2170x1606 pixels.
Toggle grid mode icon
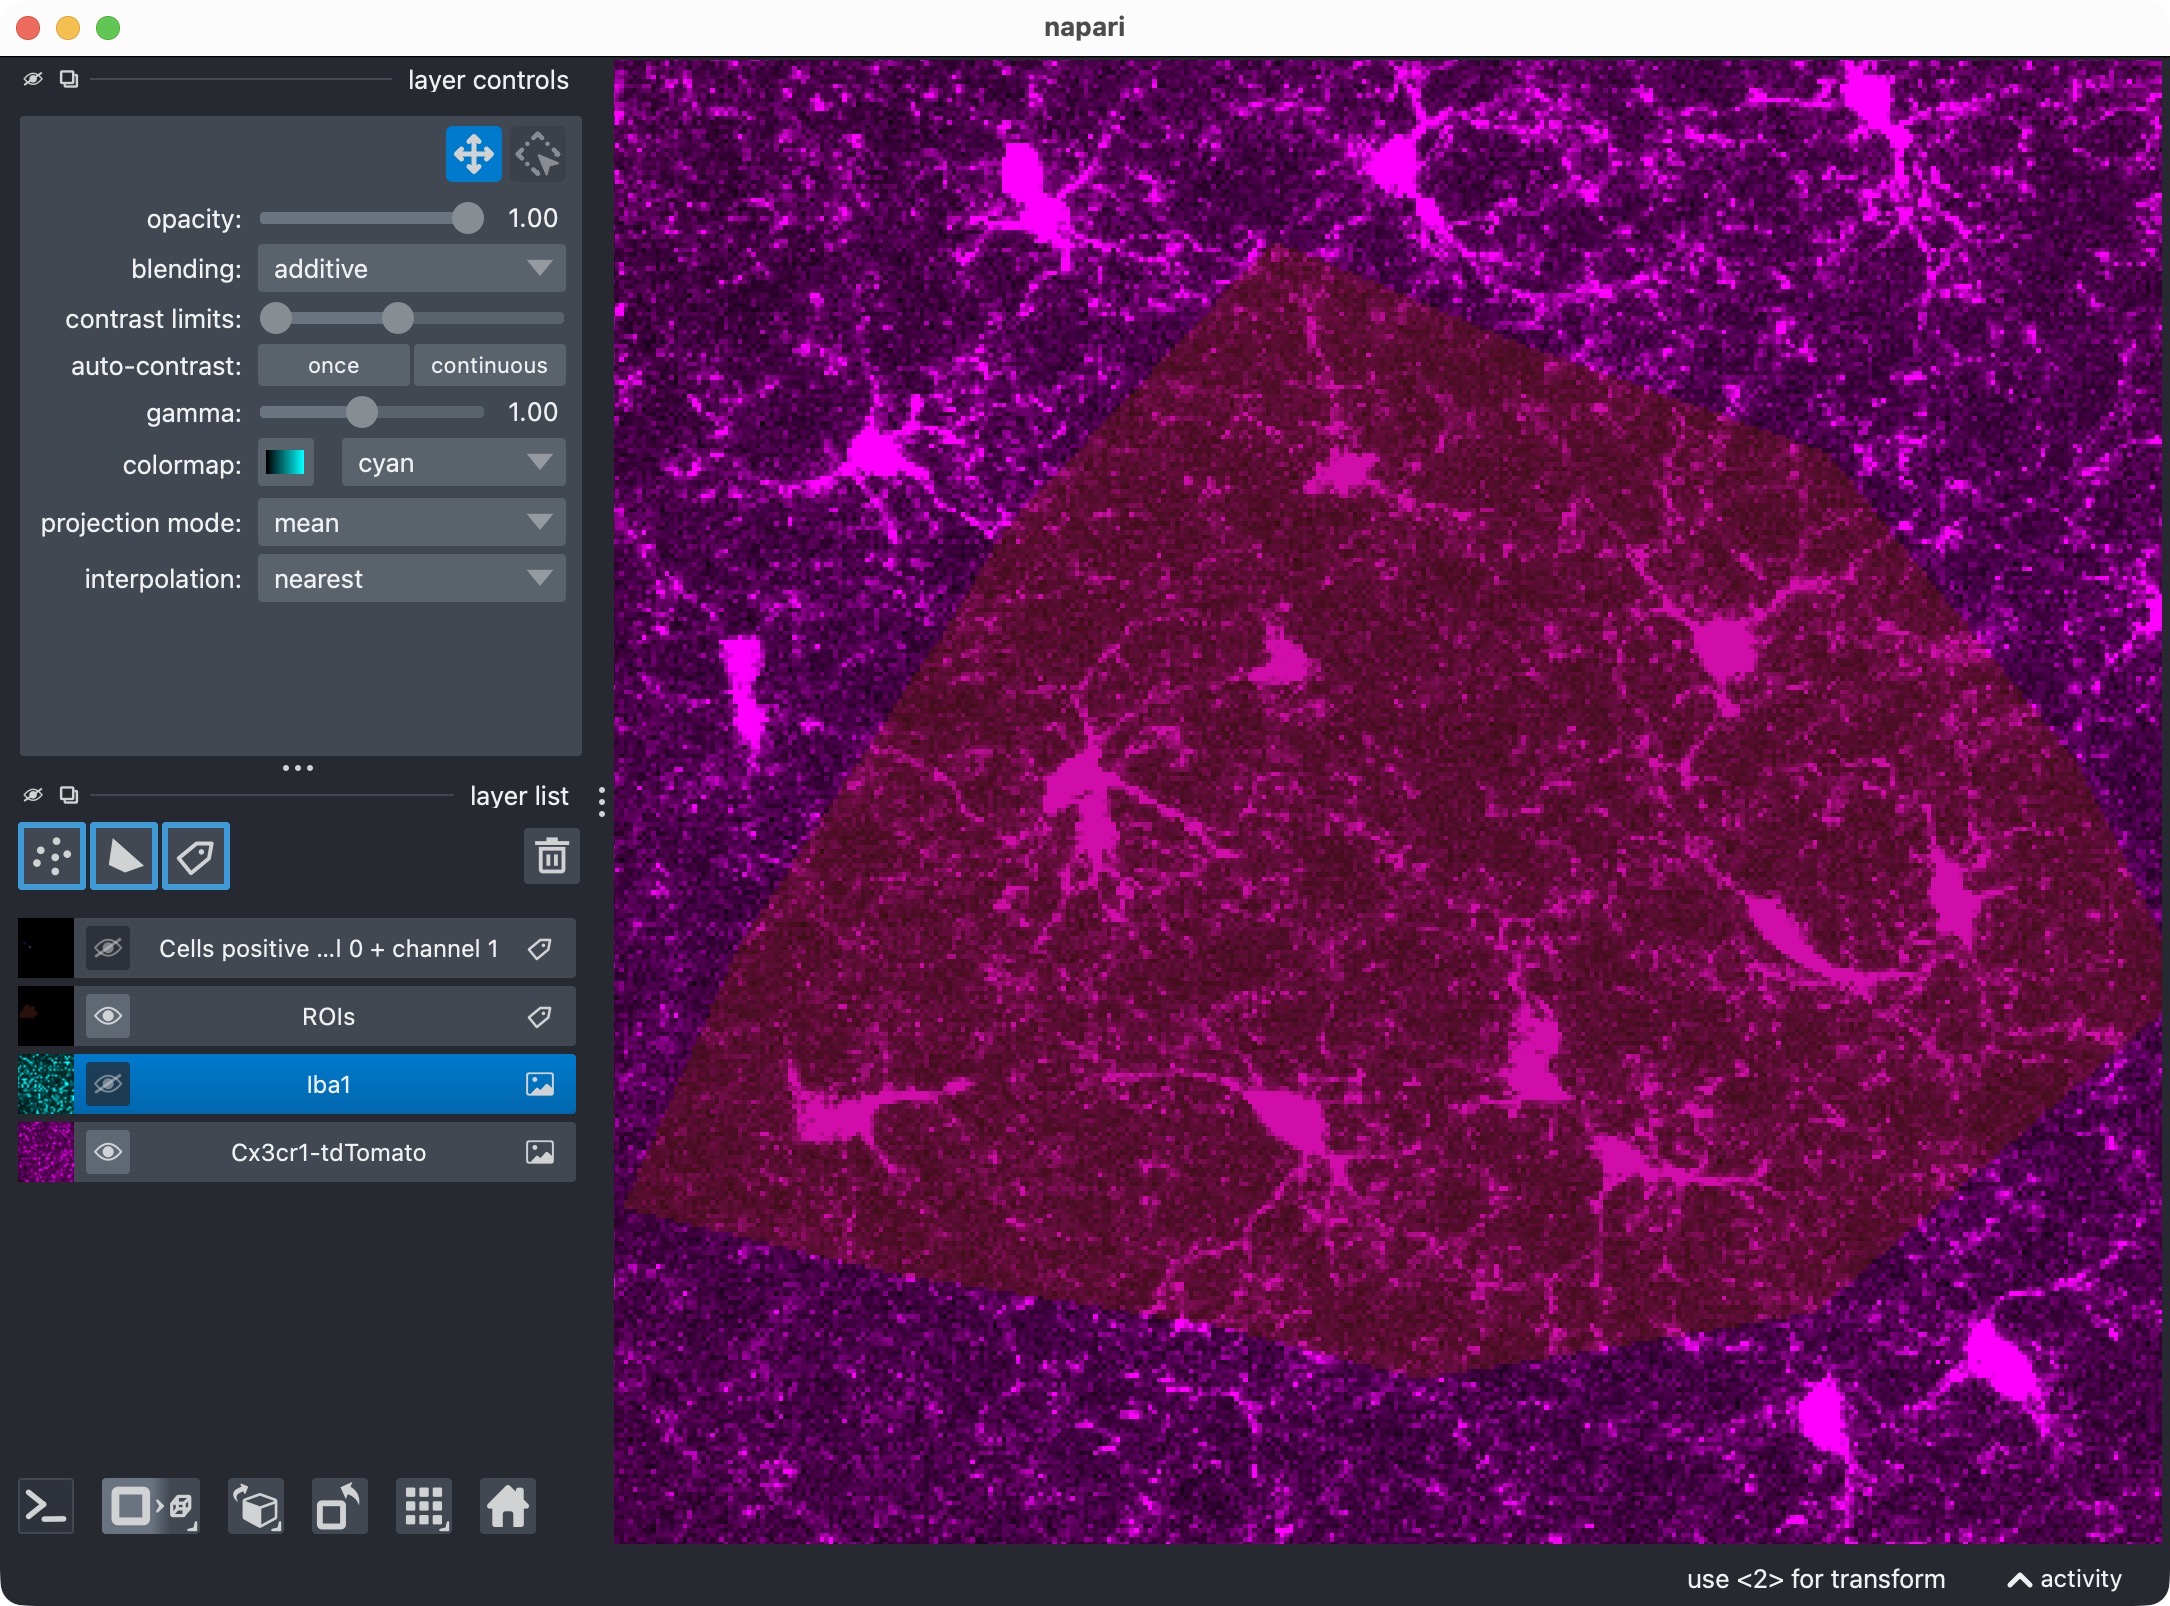click(424, 1506)
